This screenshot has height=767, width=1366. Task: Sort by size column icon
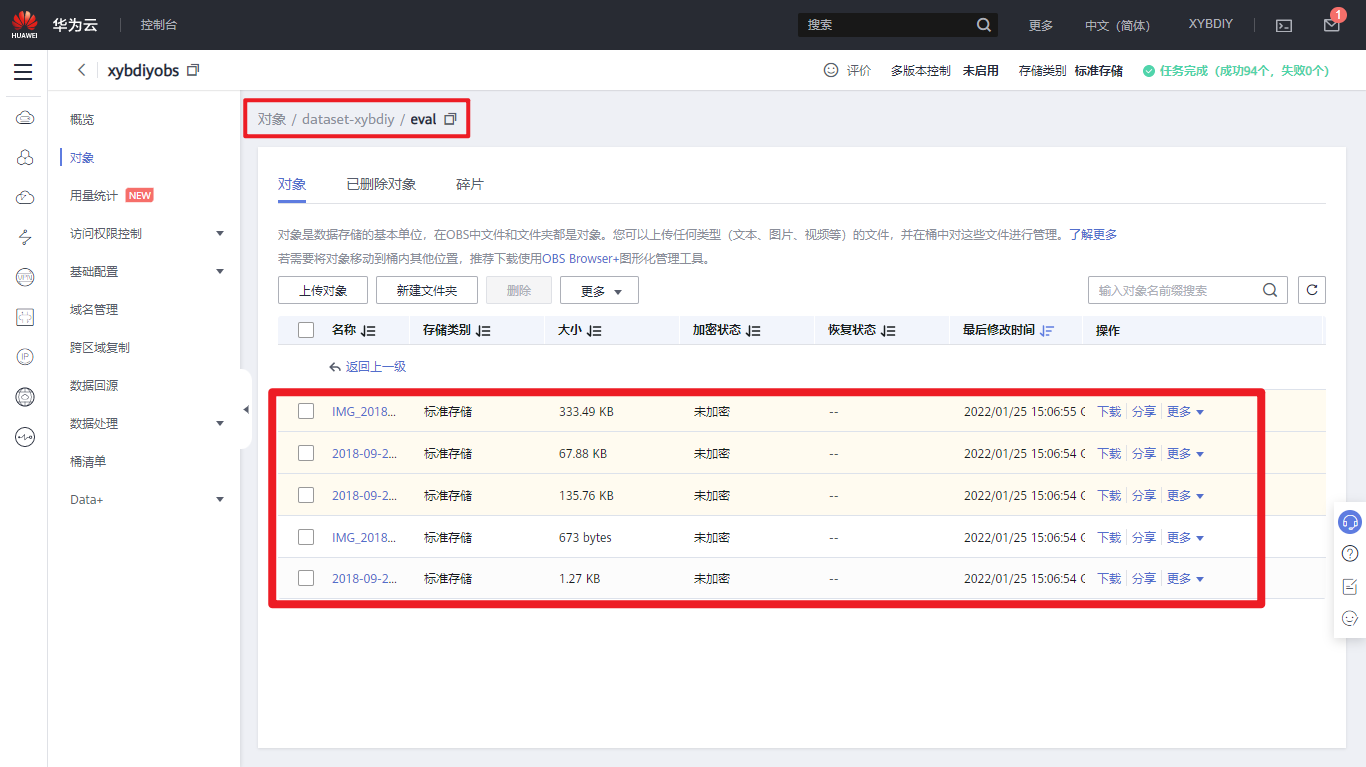[x=594, y=331]
